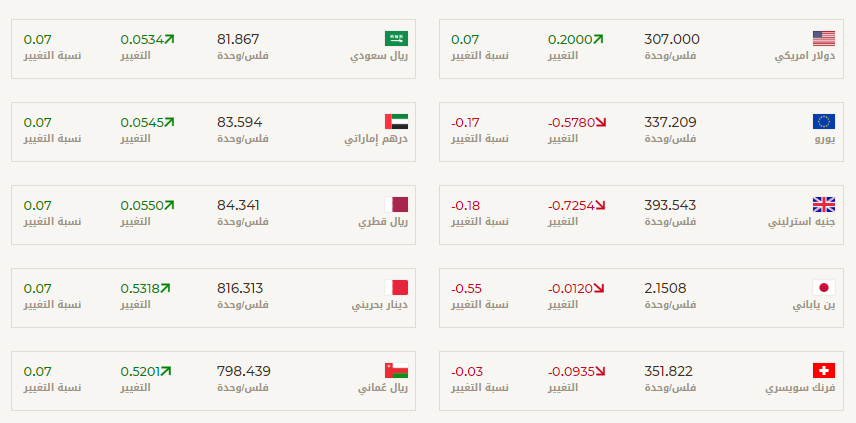
Task: Click the فرنك سويسري change percentage -0.03
Action: 467,372
